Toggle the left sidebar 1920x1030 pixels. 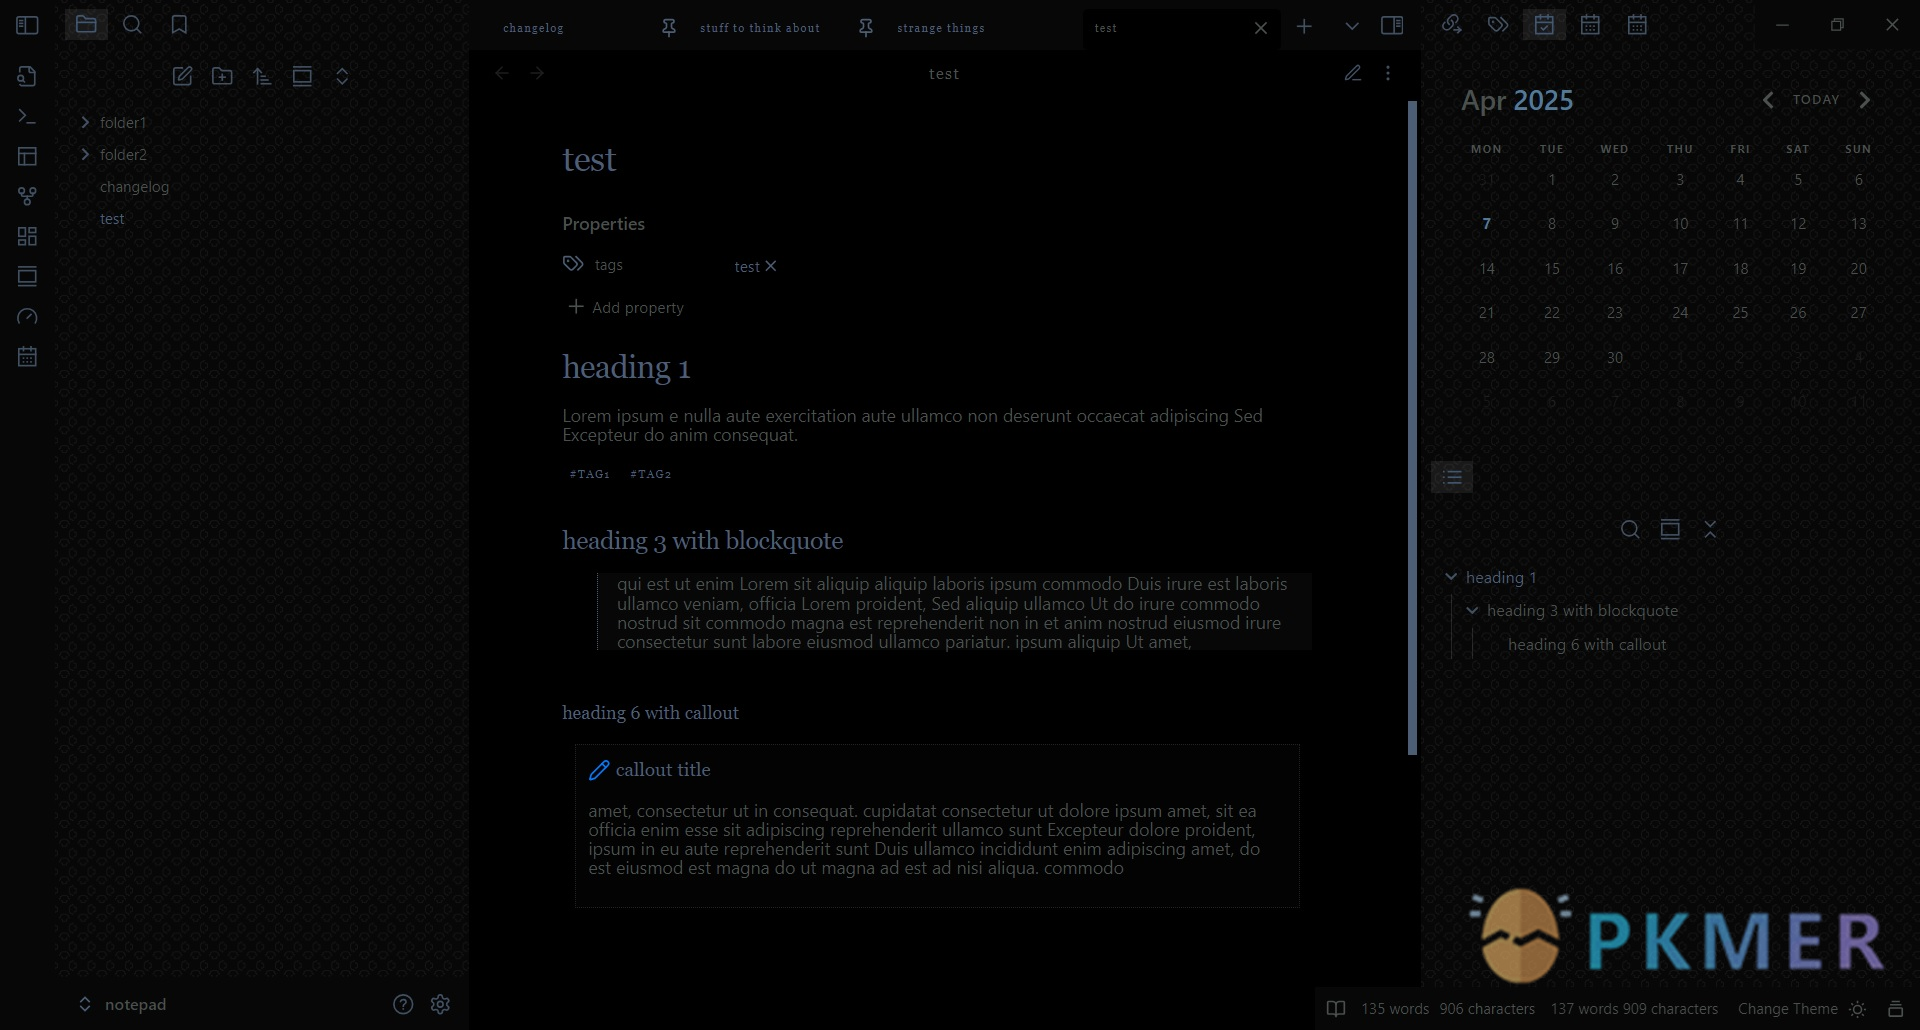tap(27, 25)
